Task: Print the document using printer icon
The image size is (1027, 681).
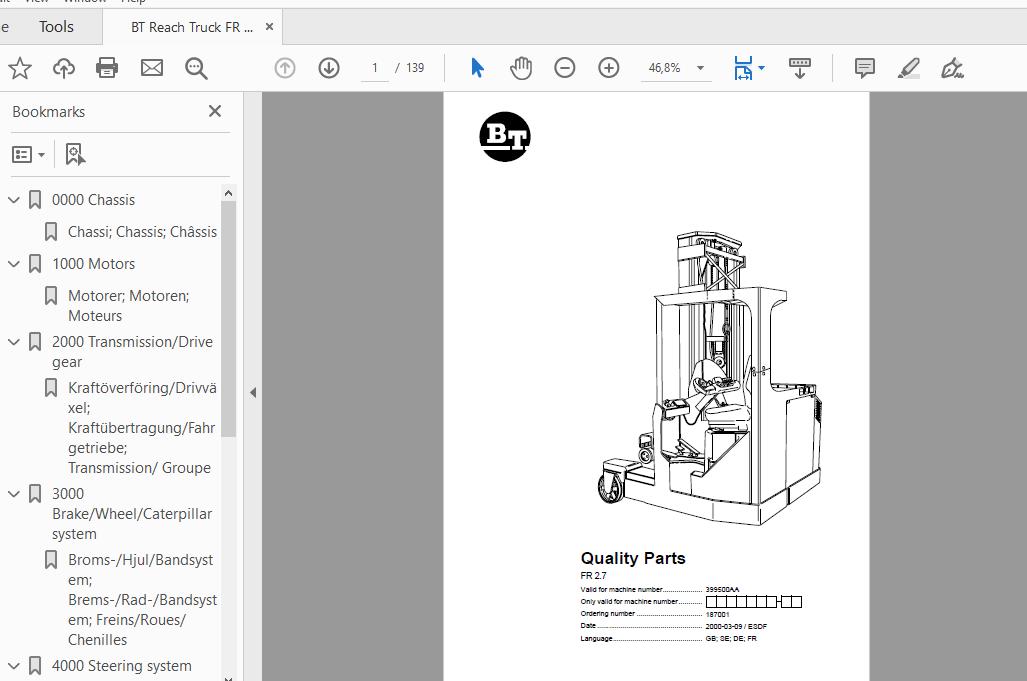Action: tap(107, 68)
